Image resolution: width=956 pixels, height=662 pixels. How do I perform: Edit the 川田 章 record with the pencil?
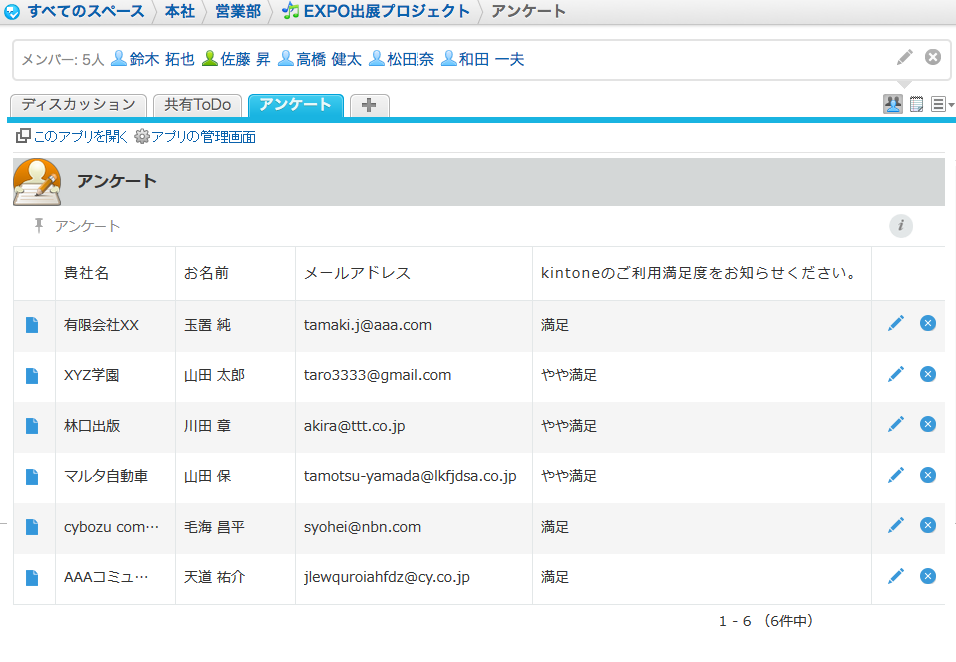click(x=896, y=424)
